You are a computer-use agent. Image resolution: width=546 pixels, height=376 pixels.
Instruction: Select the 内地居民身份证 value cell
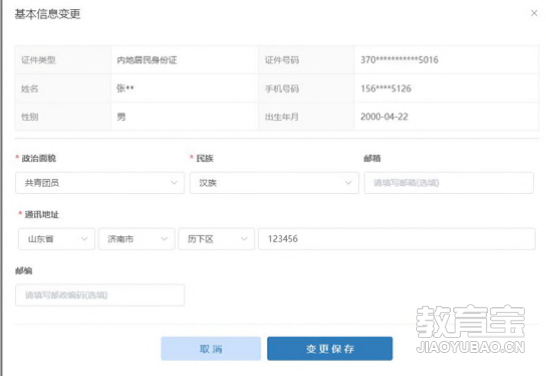[185, 60]
